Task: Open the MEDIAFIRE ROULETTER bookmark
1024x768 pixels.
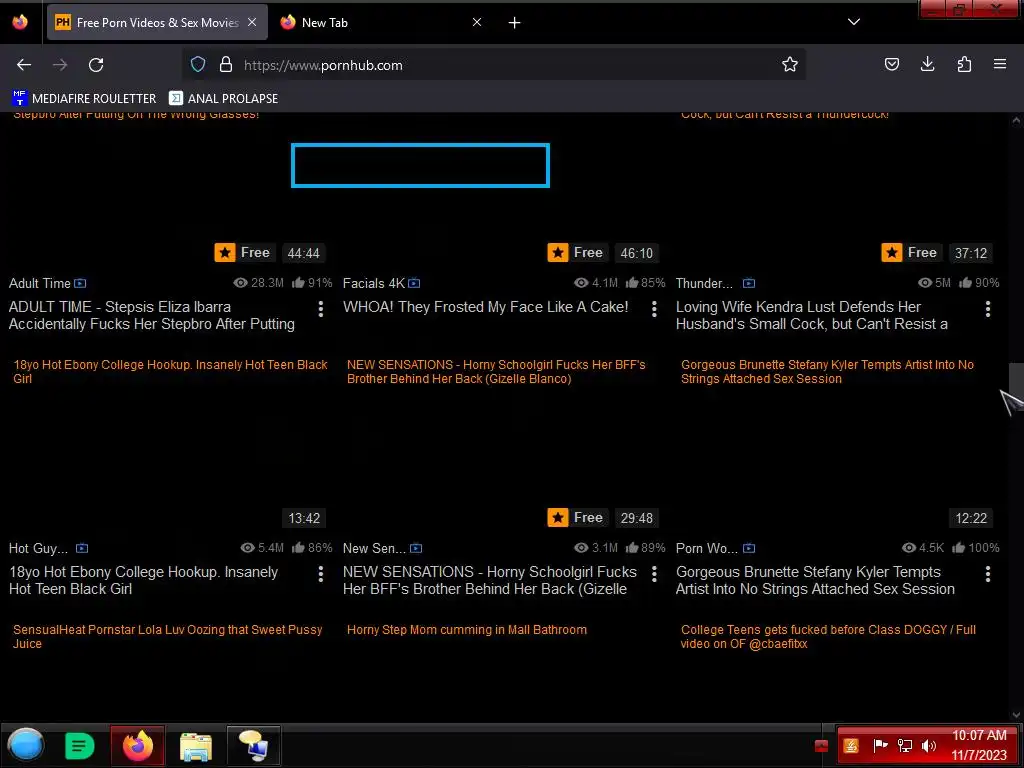Action: click(x=84, y=99)
